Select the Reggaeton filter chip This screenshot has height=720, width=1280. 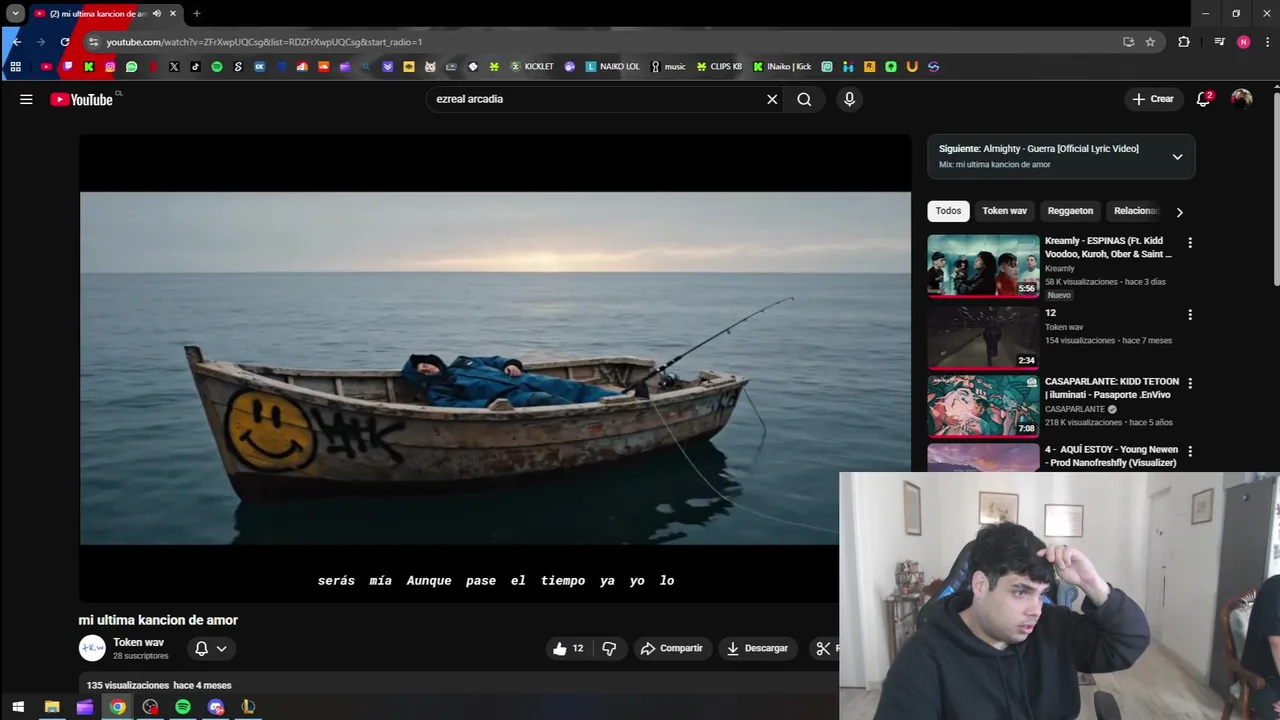(1070, 211)
